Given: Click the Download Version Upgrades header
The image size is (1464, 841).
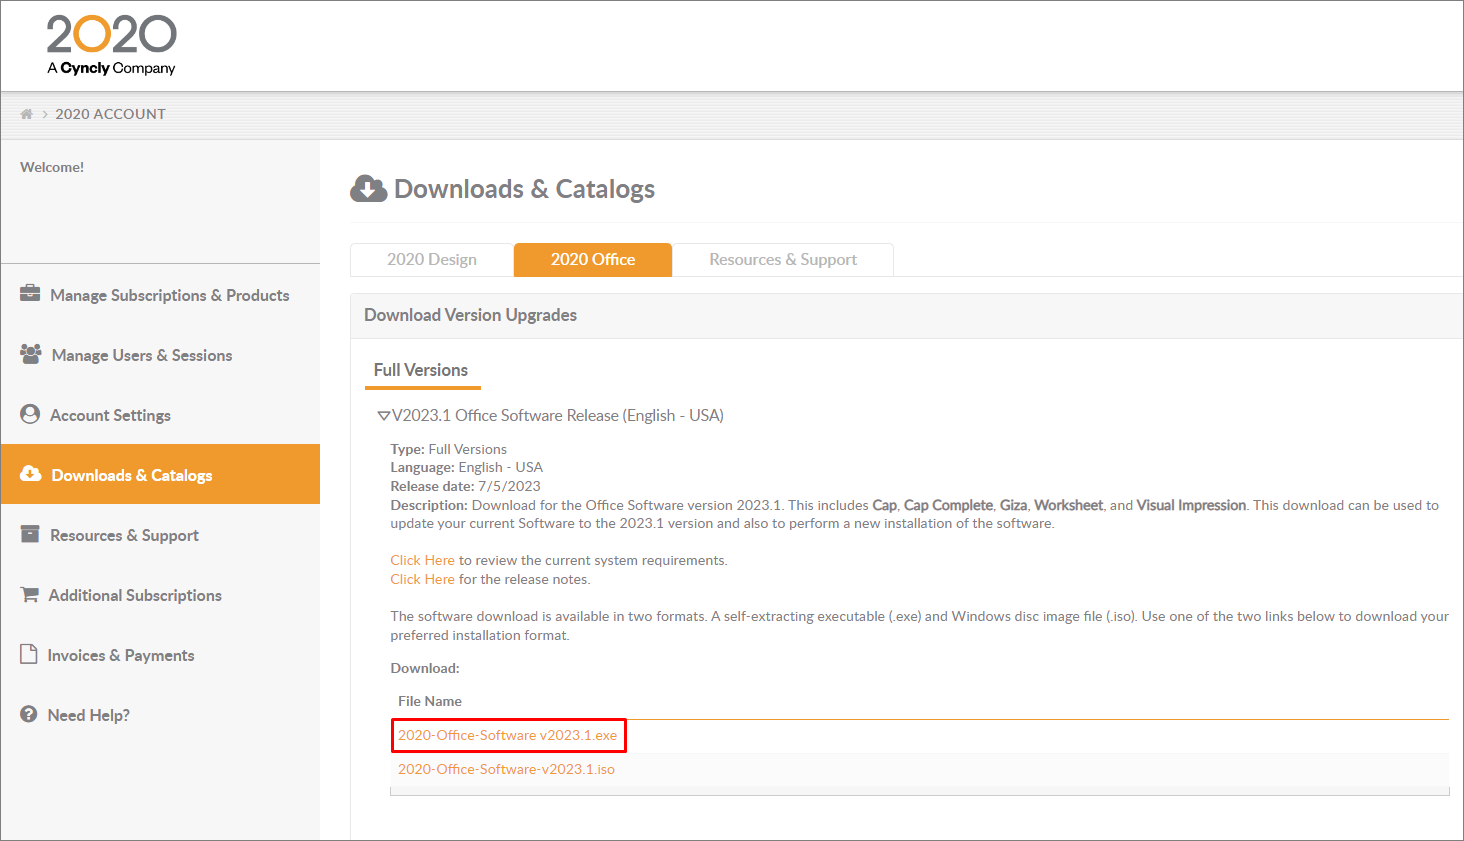Looking at the screenshot, I should (x=470, y=315).
